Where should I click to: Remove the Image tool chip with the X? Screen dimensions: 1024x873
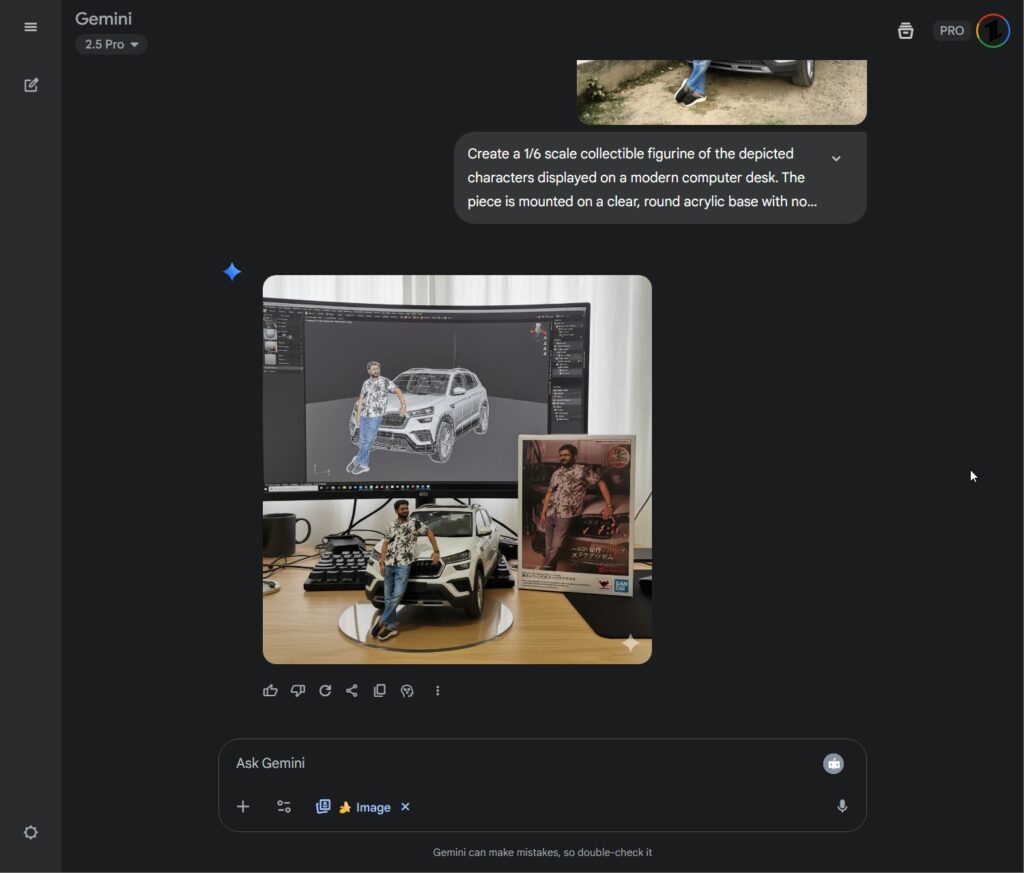pos(405,807)
